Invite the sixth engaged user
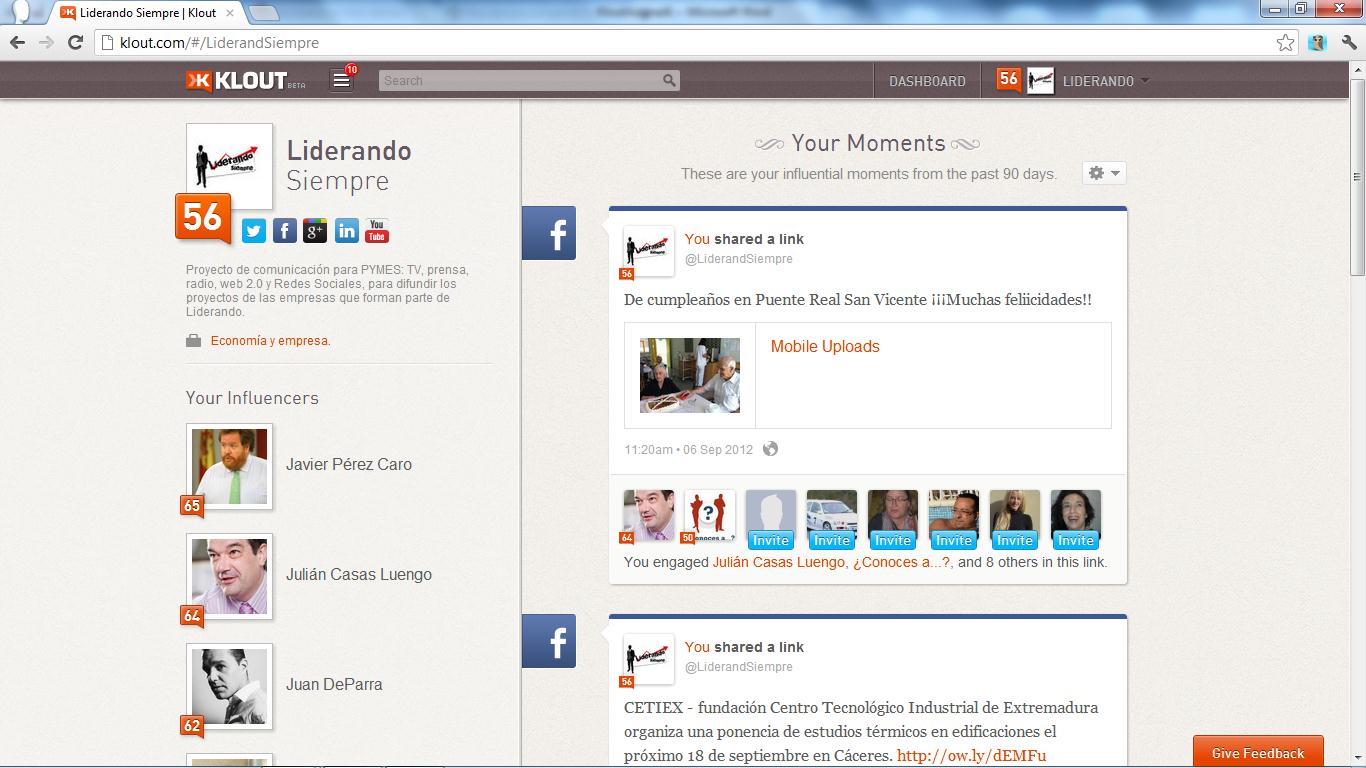1366x768 pixels. click(954, 540)
